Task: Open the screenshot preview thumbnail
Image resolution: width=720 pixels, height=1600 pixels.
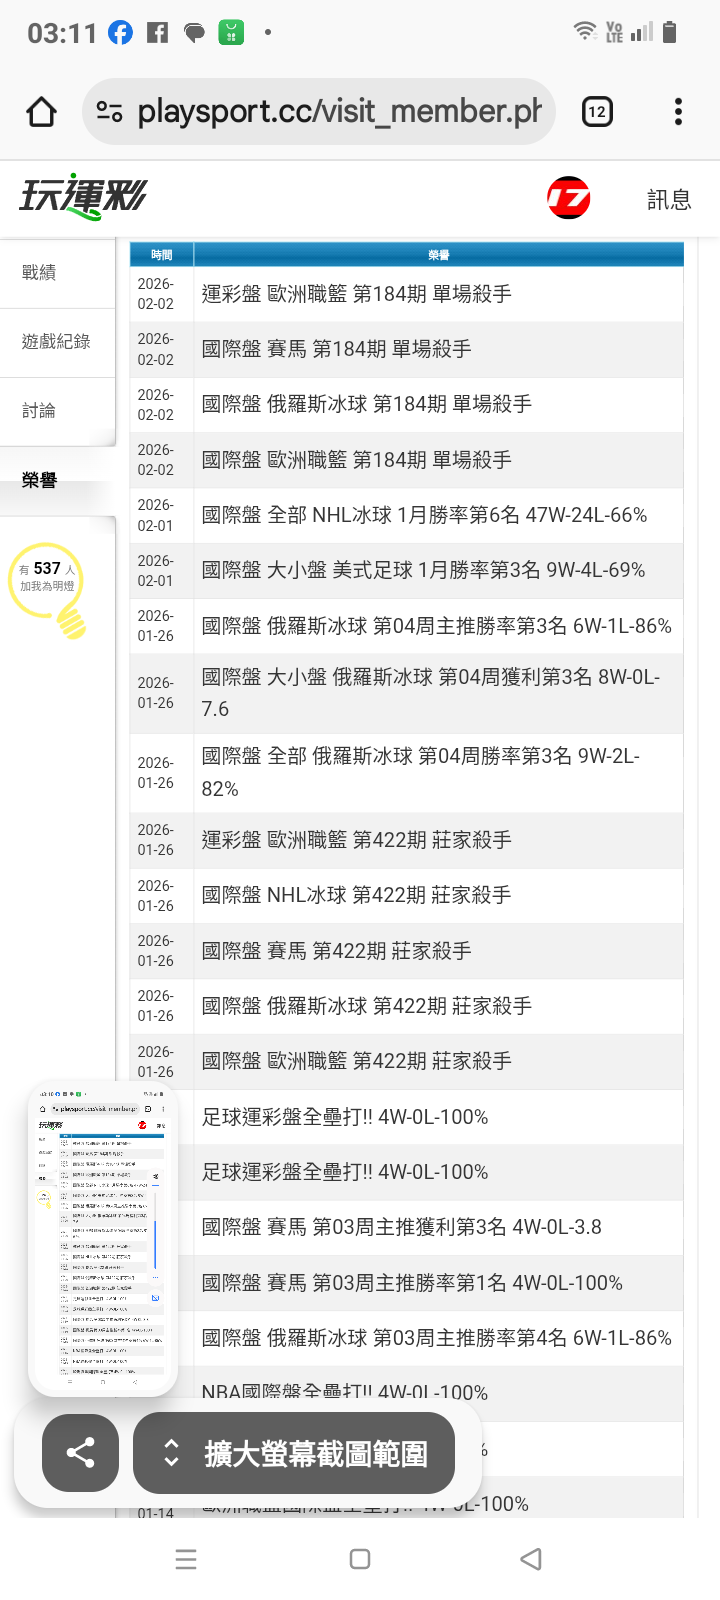Action: coord(103,1238)
